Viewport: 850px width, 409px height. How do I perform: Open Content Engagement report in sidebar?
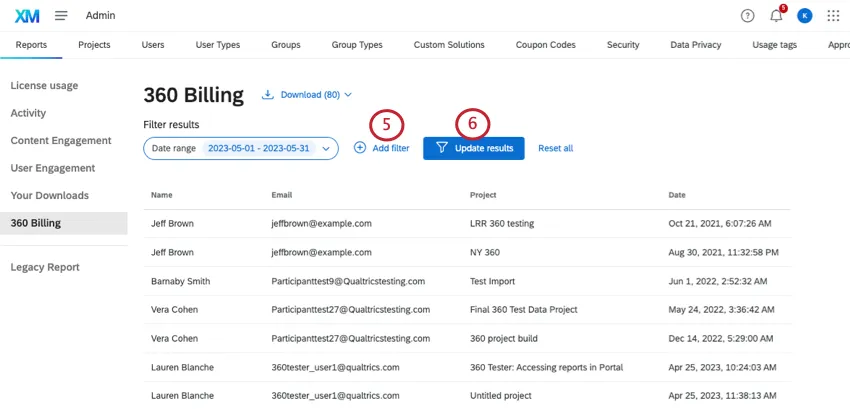click(x=61, y=141)
